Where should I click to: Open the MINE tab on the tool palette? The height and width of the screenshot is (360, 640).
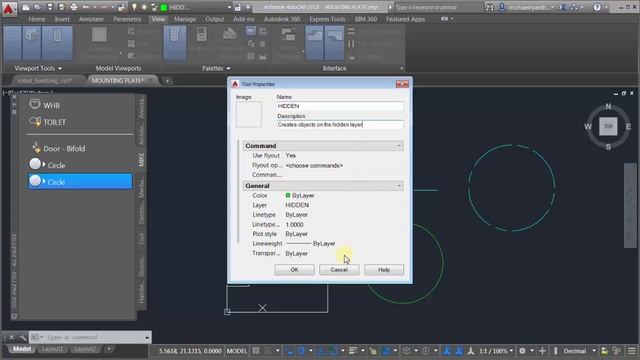[x=141, y=160]
